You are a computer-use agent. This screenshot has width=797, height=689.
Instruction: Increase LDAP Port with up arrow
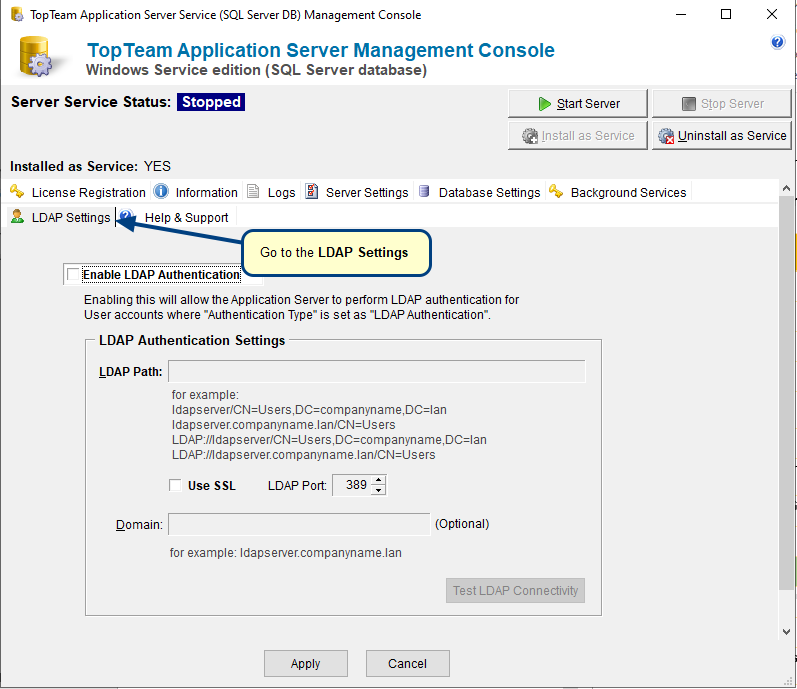[x=379, y=480]
